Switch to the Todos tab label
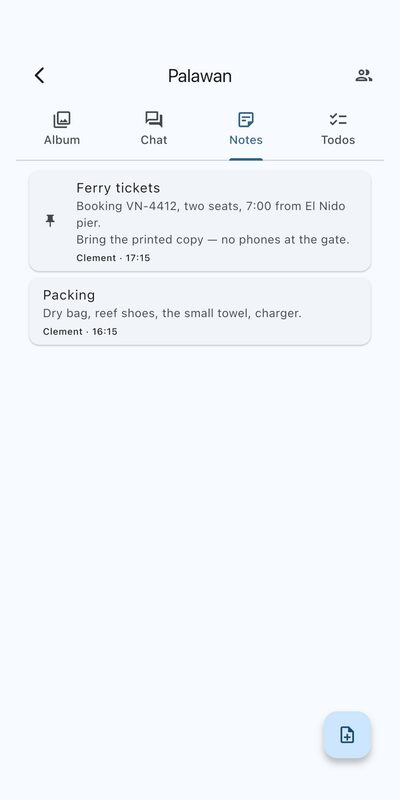This screenshot has width=400, height=800. coord(338,140)
